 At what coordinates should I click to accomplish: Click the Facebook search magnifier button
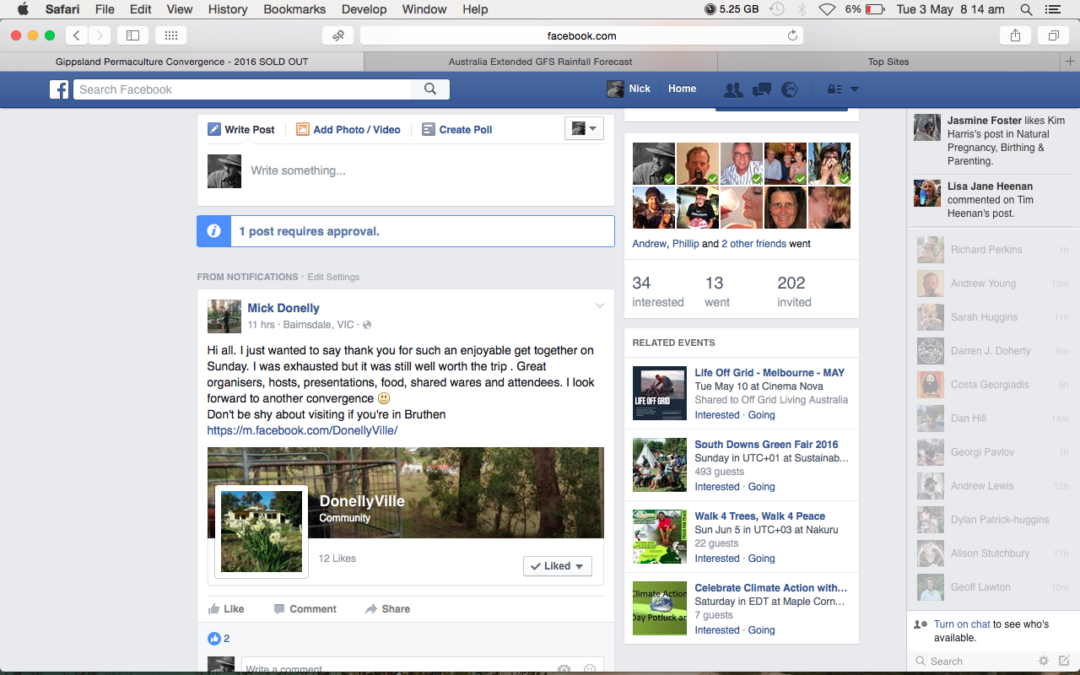pos(430,89)
